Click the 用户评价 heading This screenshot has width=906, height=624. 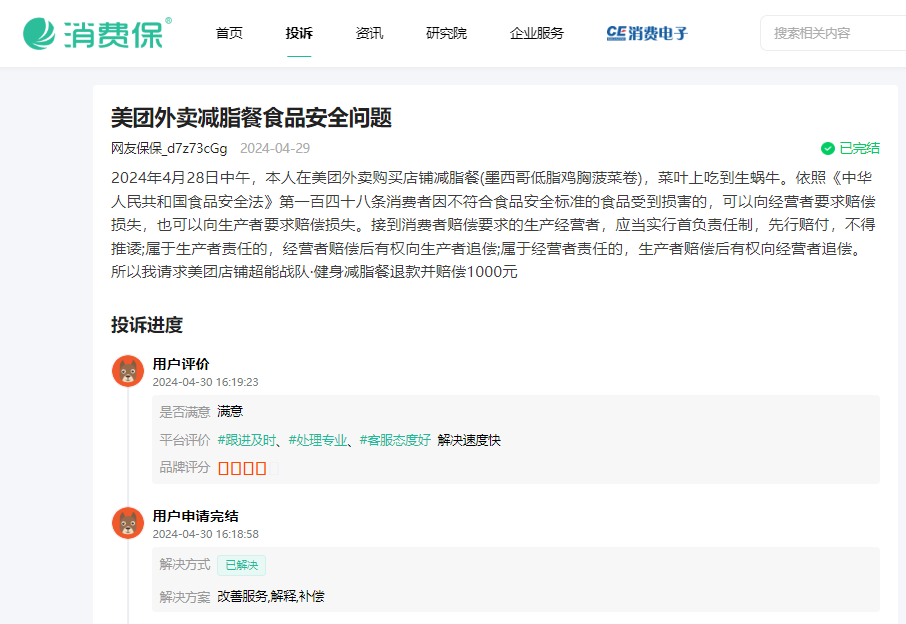pos(181,364)
